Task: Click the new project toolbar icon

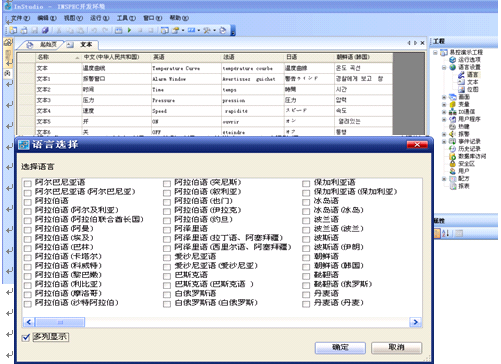Action: click(13, 30)
